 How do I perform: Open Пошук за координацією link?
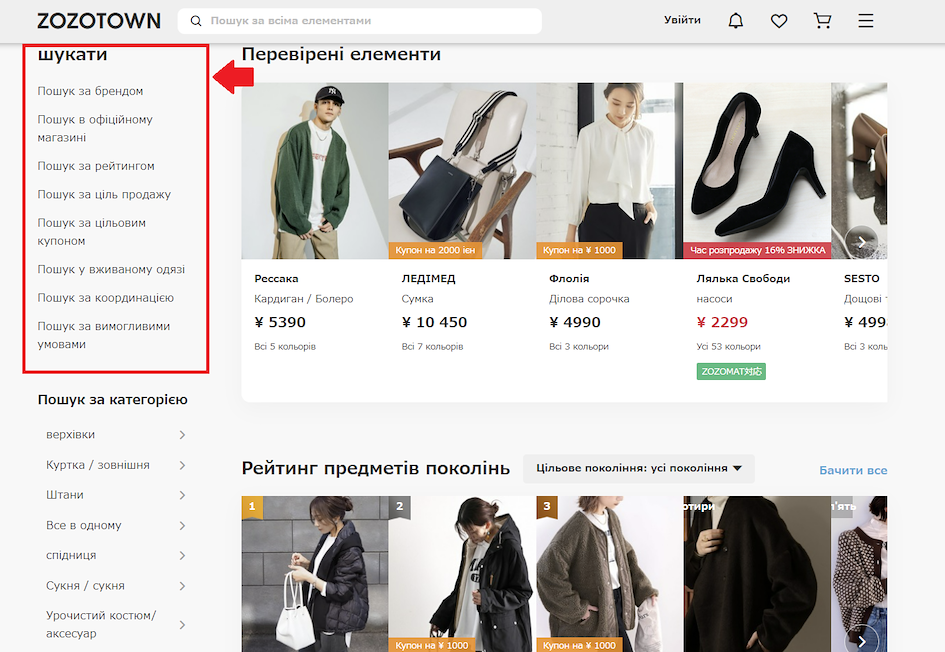coord(105,298)
